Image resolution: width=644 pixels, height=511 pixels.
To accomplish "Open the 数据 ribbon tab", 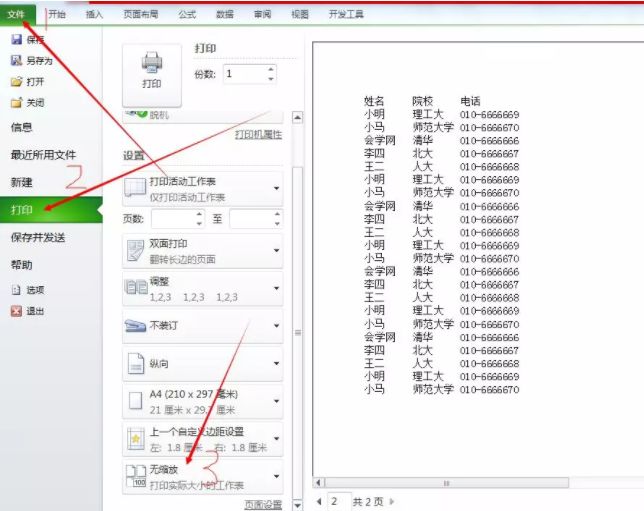I will pyautogui.click(x=225, y=14).
